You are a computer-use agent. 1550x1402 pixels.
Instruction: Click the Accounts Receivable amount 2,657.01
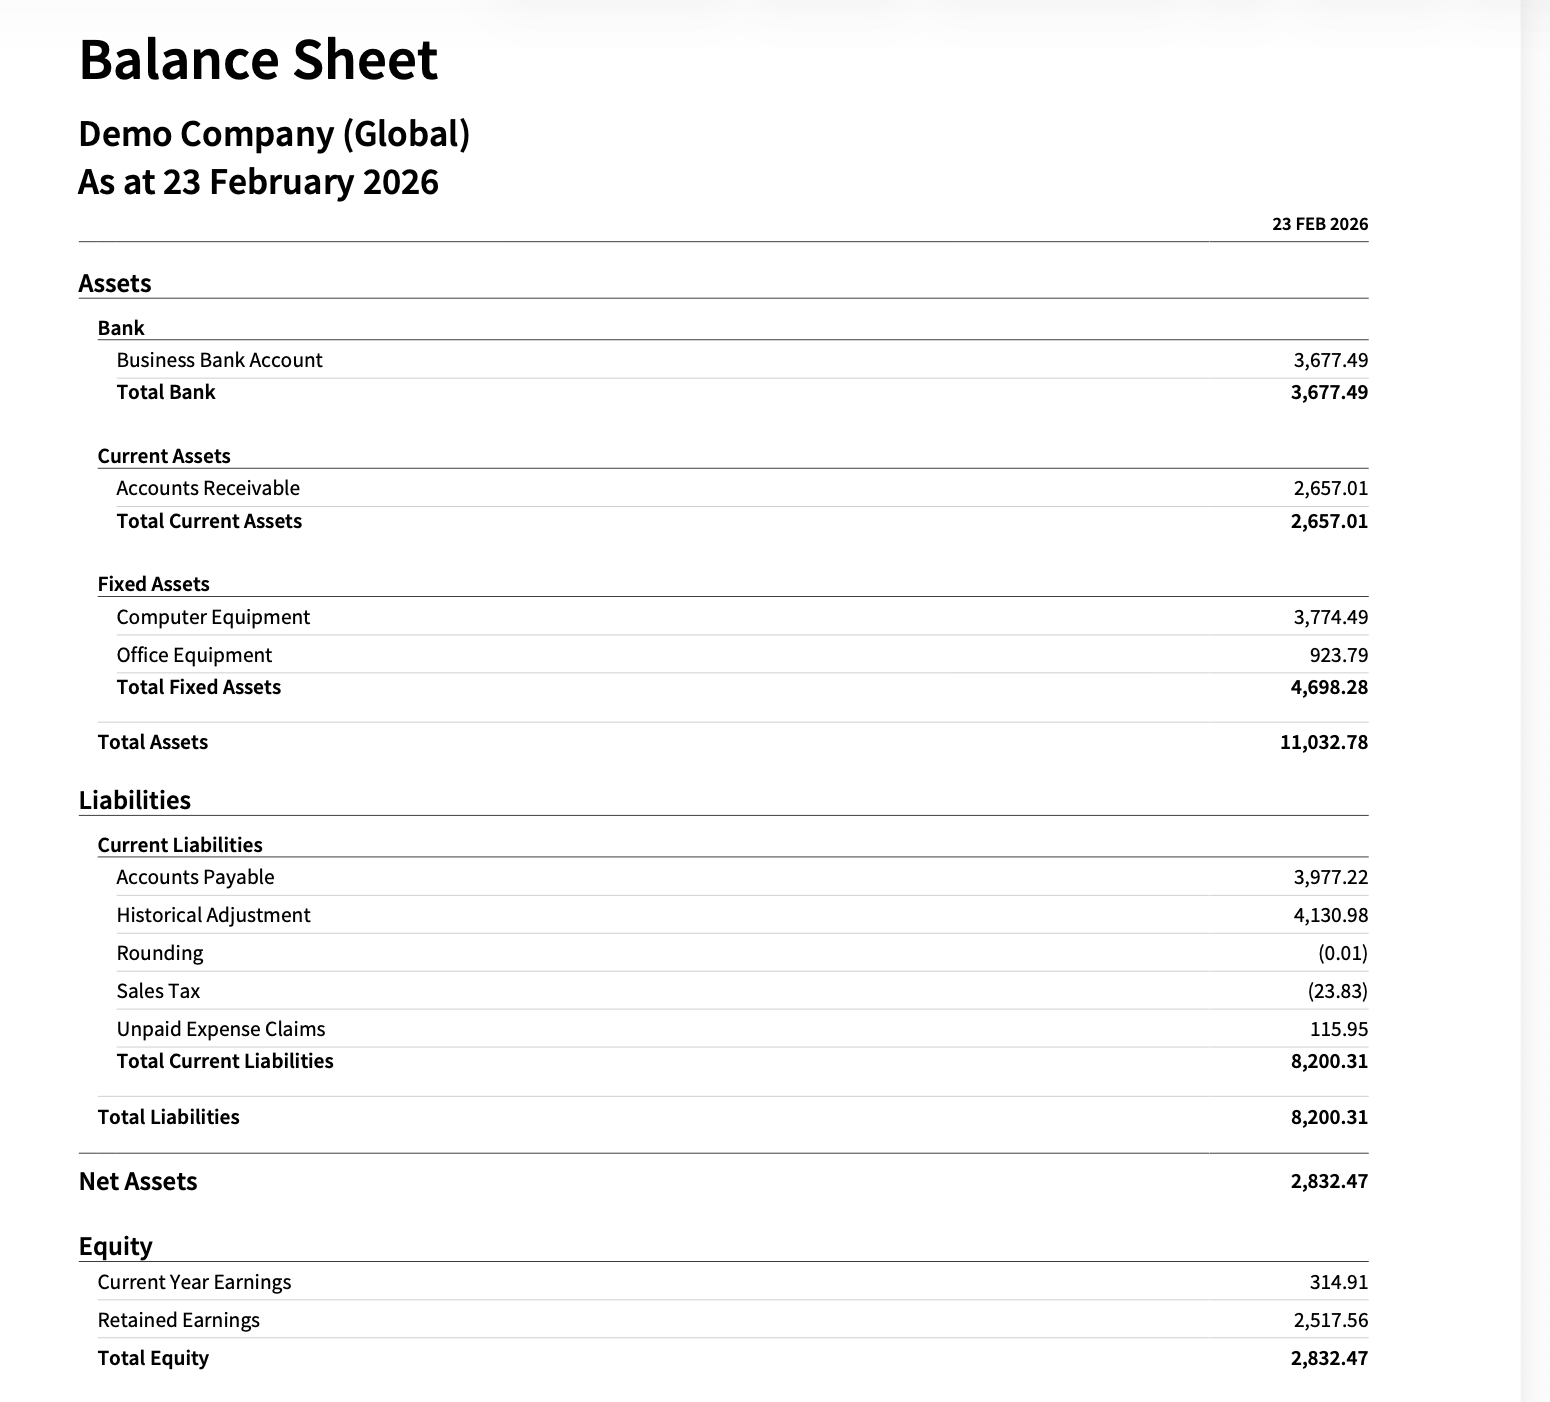coord(1330,488)
